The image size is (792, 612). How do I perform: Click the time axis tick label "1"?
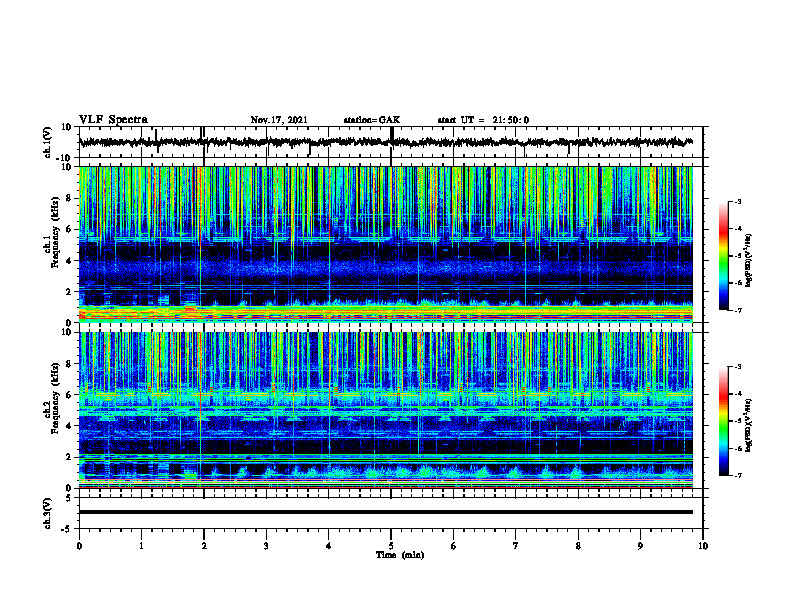click(141, 546)
